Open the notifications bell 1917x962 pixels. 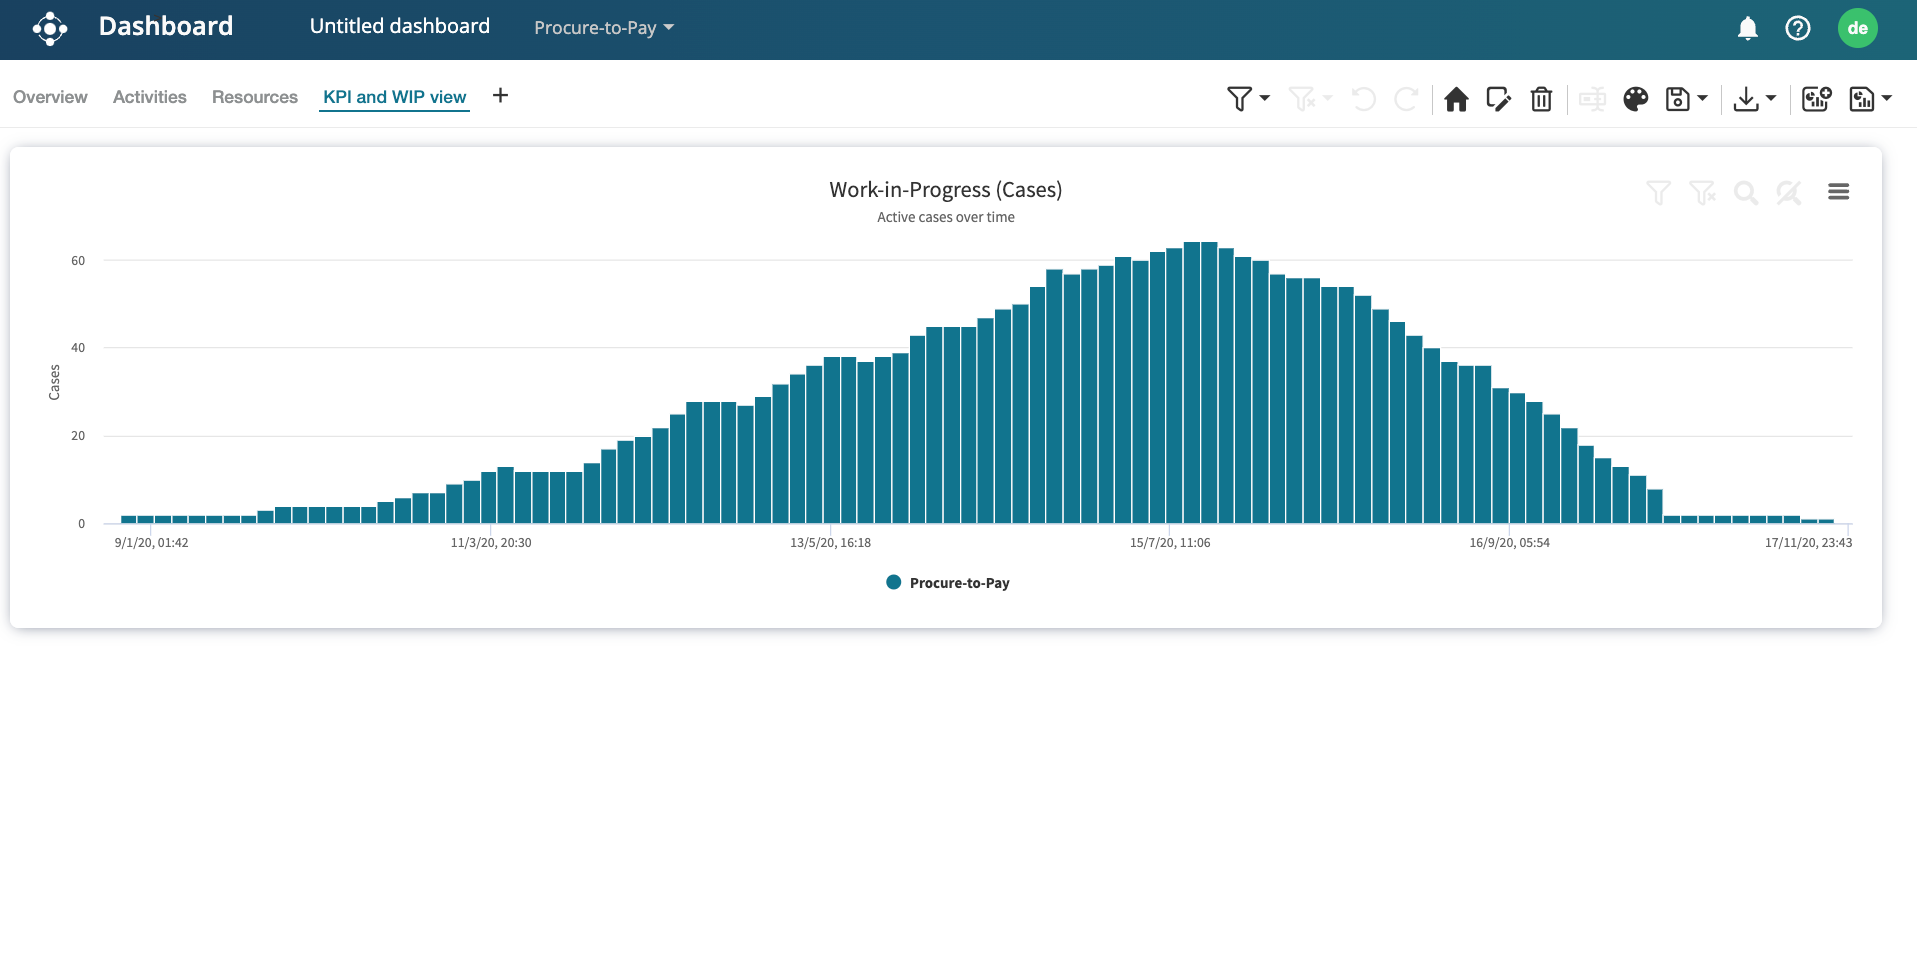[1747, 28]
